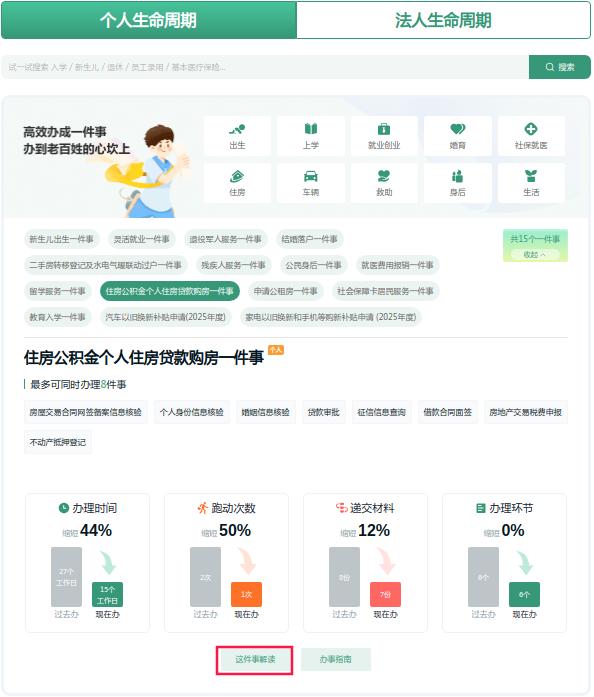Click the 婚育 heart icon

458,129
